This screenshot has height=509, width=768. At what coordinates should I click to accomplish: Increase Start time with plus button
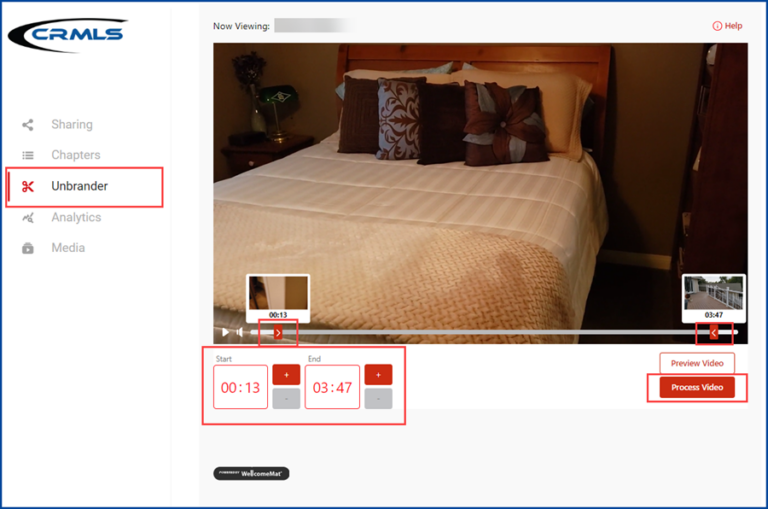coord(286,374)
